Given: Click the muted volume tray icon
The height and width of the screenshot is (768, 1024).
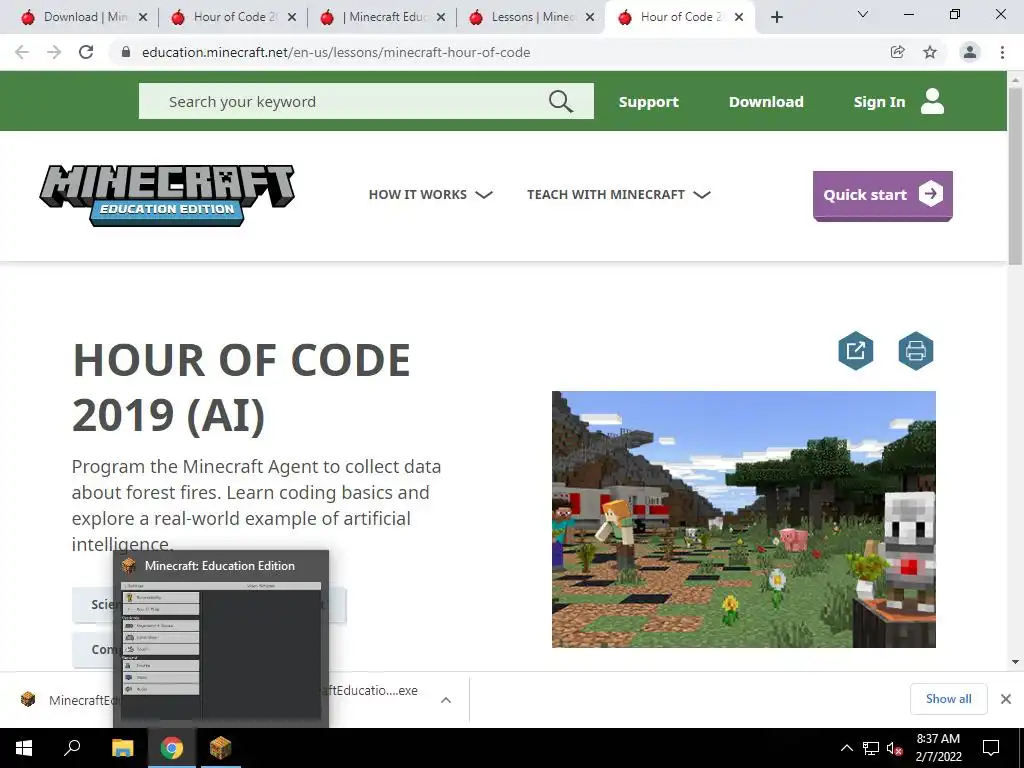Looking at the screenshot, I should (894, 748).
